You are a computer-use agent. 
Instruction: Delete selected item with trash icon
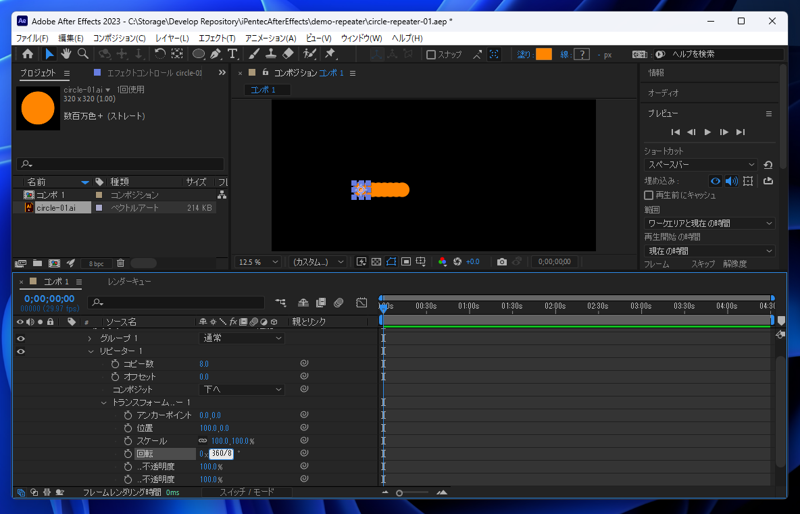click(121, 264)
